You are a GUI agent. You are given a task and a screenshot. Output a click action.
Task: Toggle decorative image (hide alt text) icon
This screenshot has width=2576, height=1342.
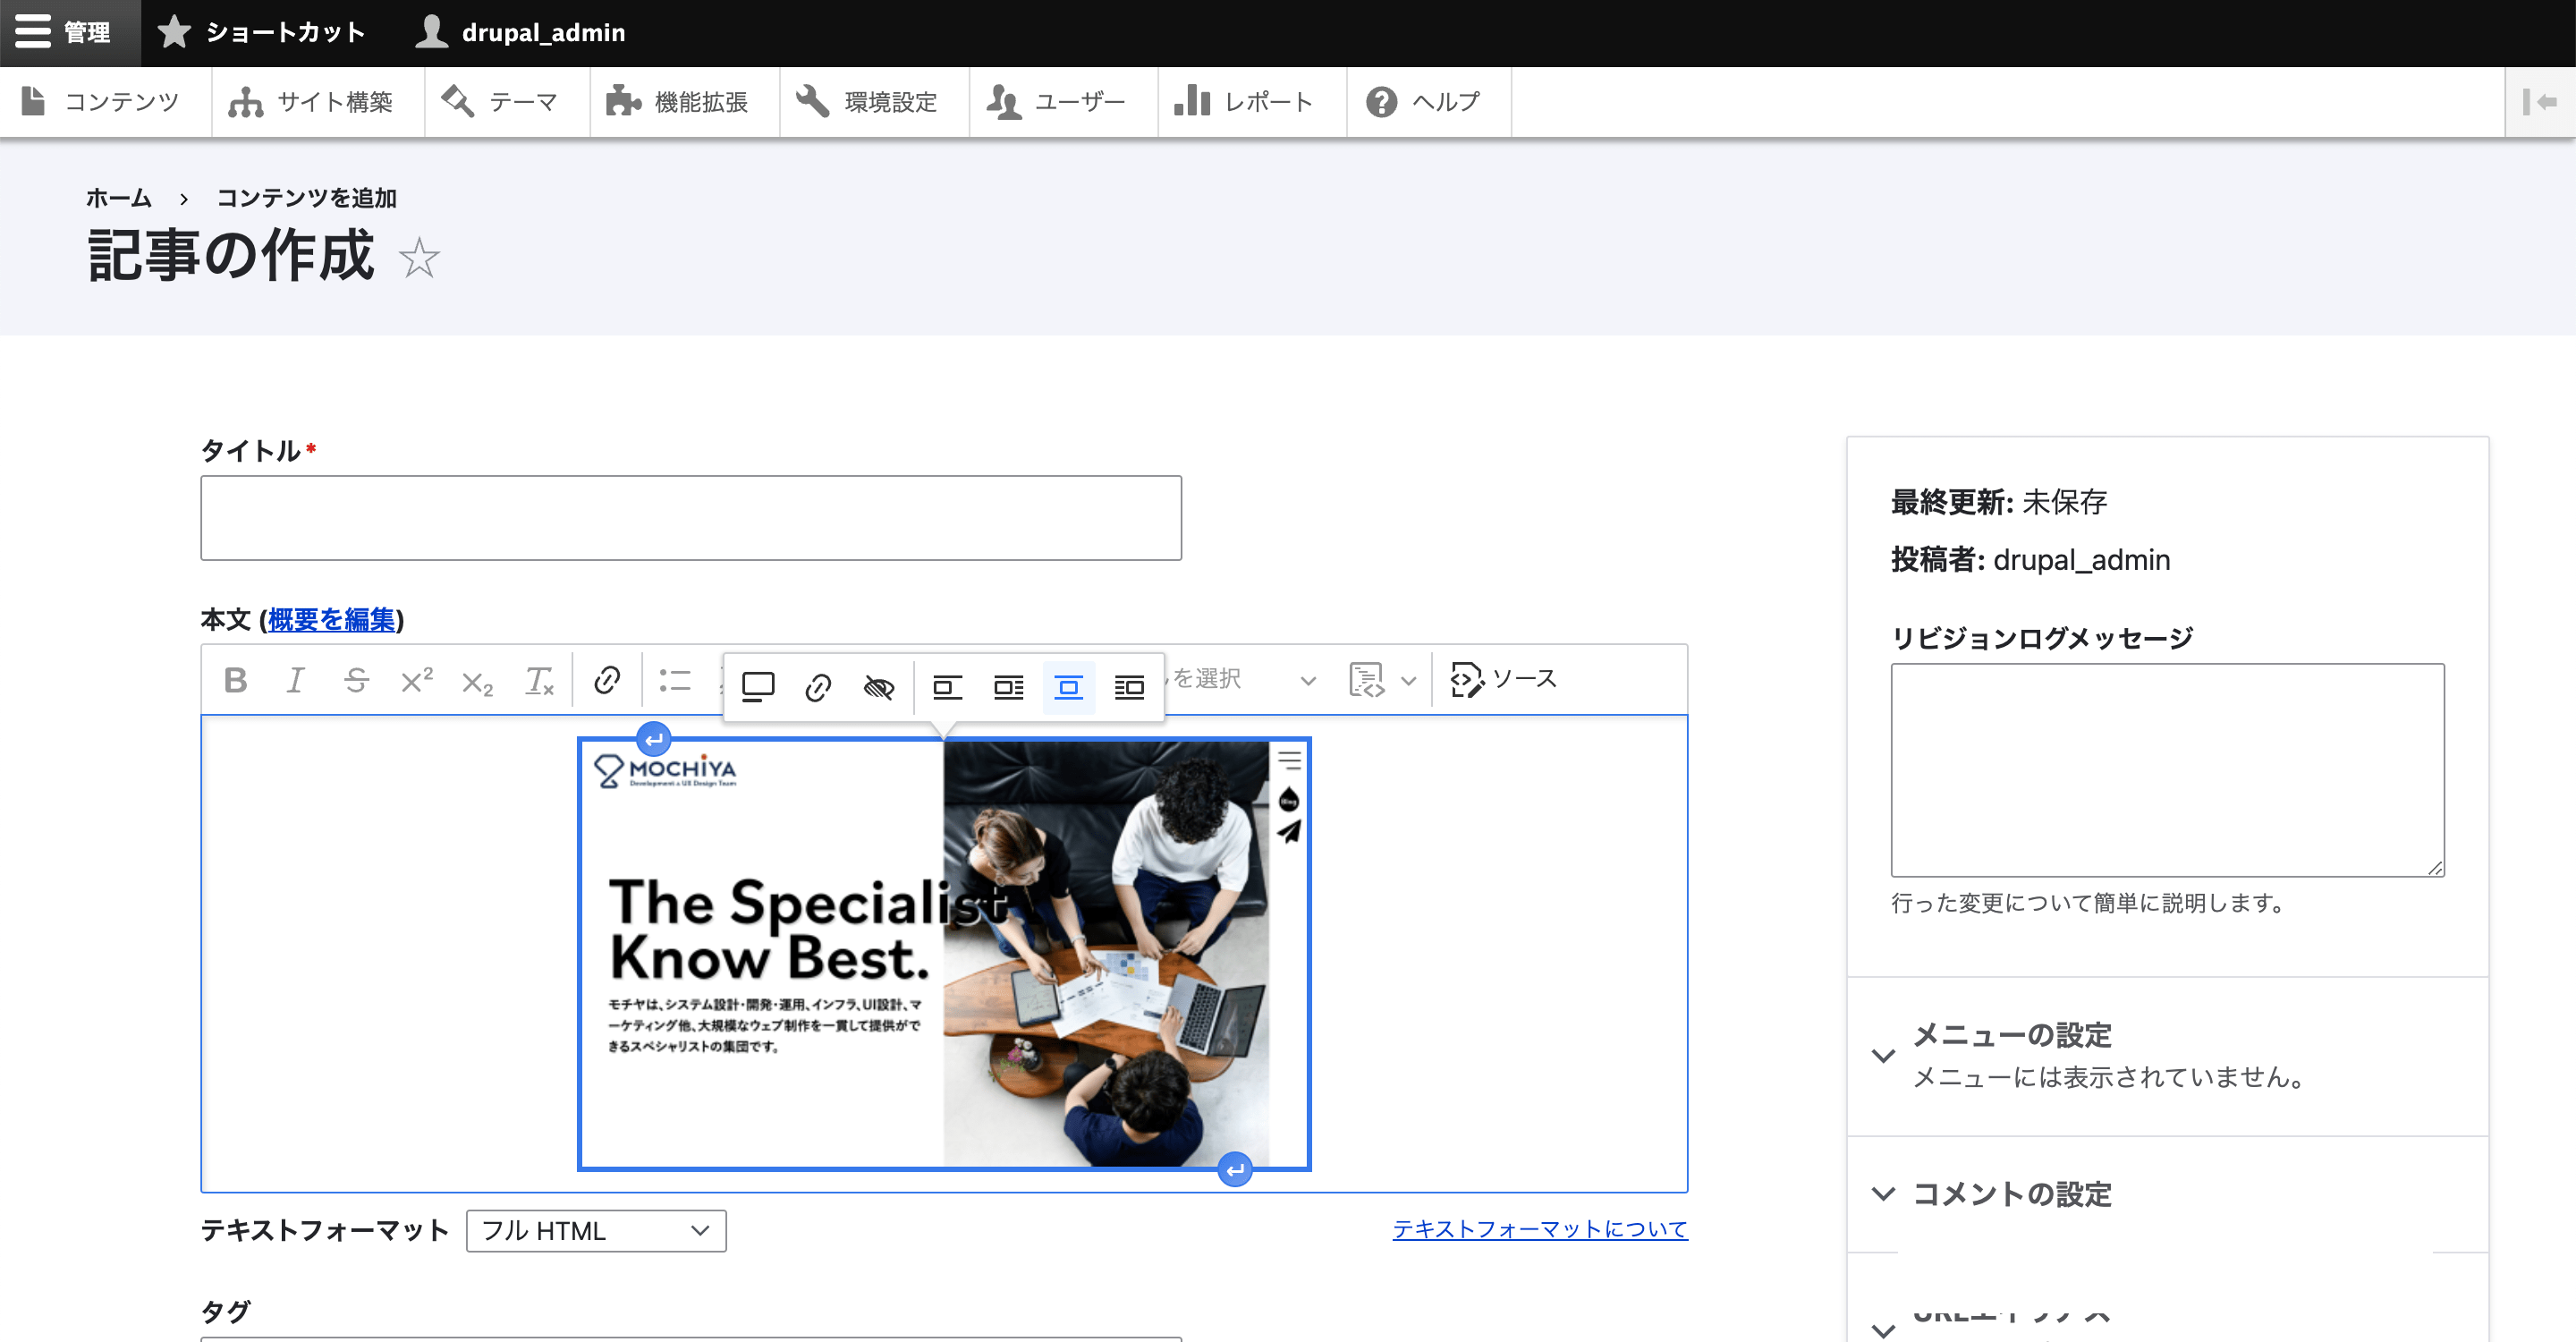(x=879, y=687)
